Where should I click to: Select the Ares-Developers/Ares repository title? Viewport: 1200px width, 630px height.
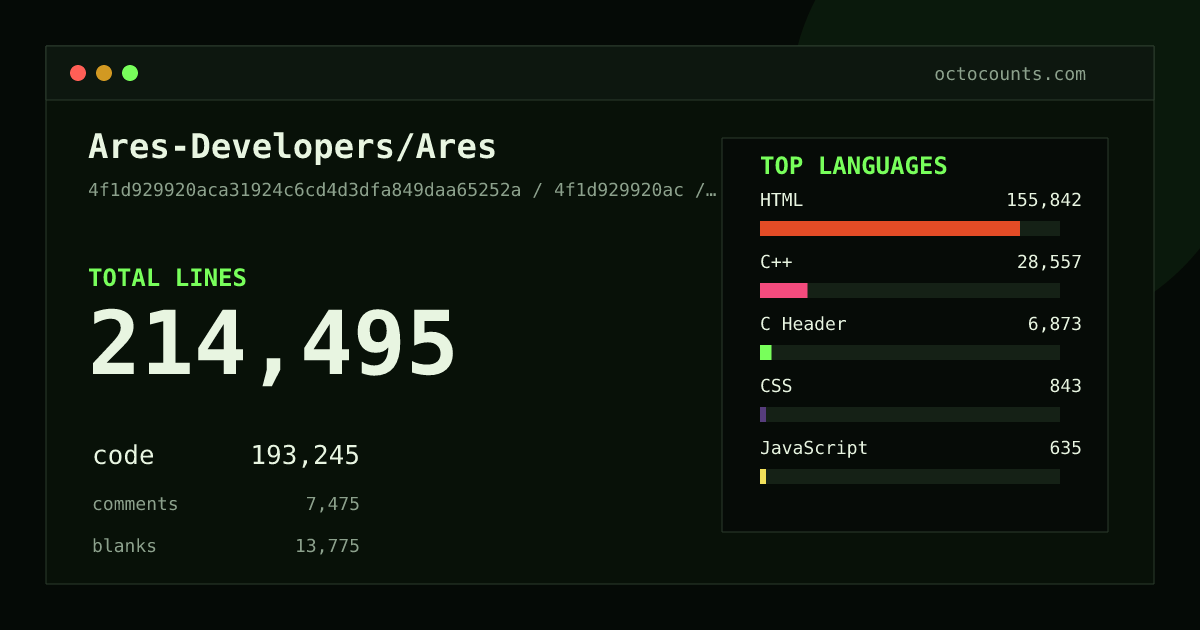click(292, 147)
